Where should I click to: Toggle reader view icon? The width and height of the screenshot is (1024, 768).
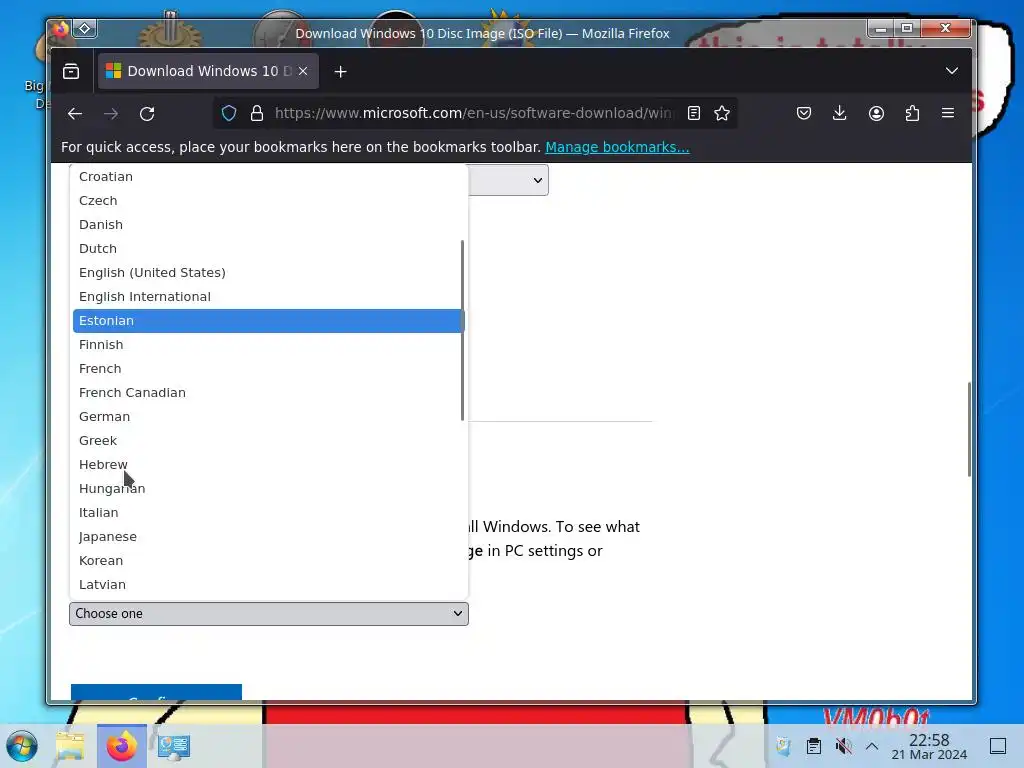coord(694,114)
